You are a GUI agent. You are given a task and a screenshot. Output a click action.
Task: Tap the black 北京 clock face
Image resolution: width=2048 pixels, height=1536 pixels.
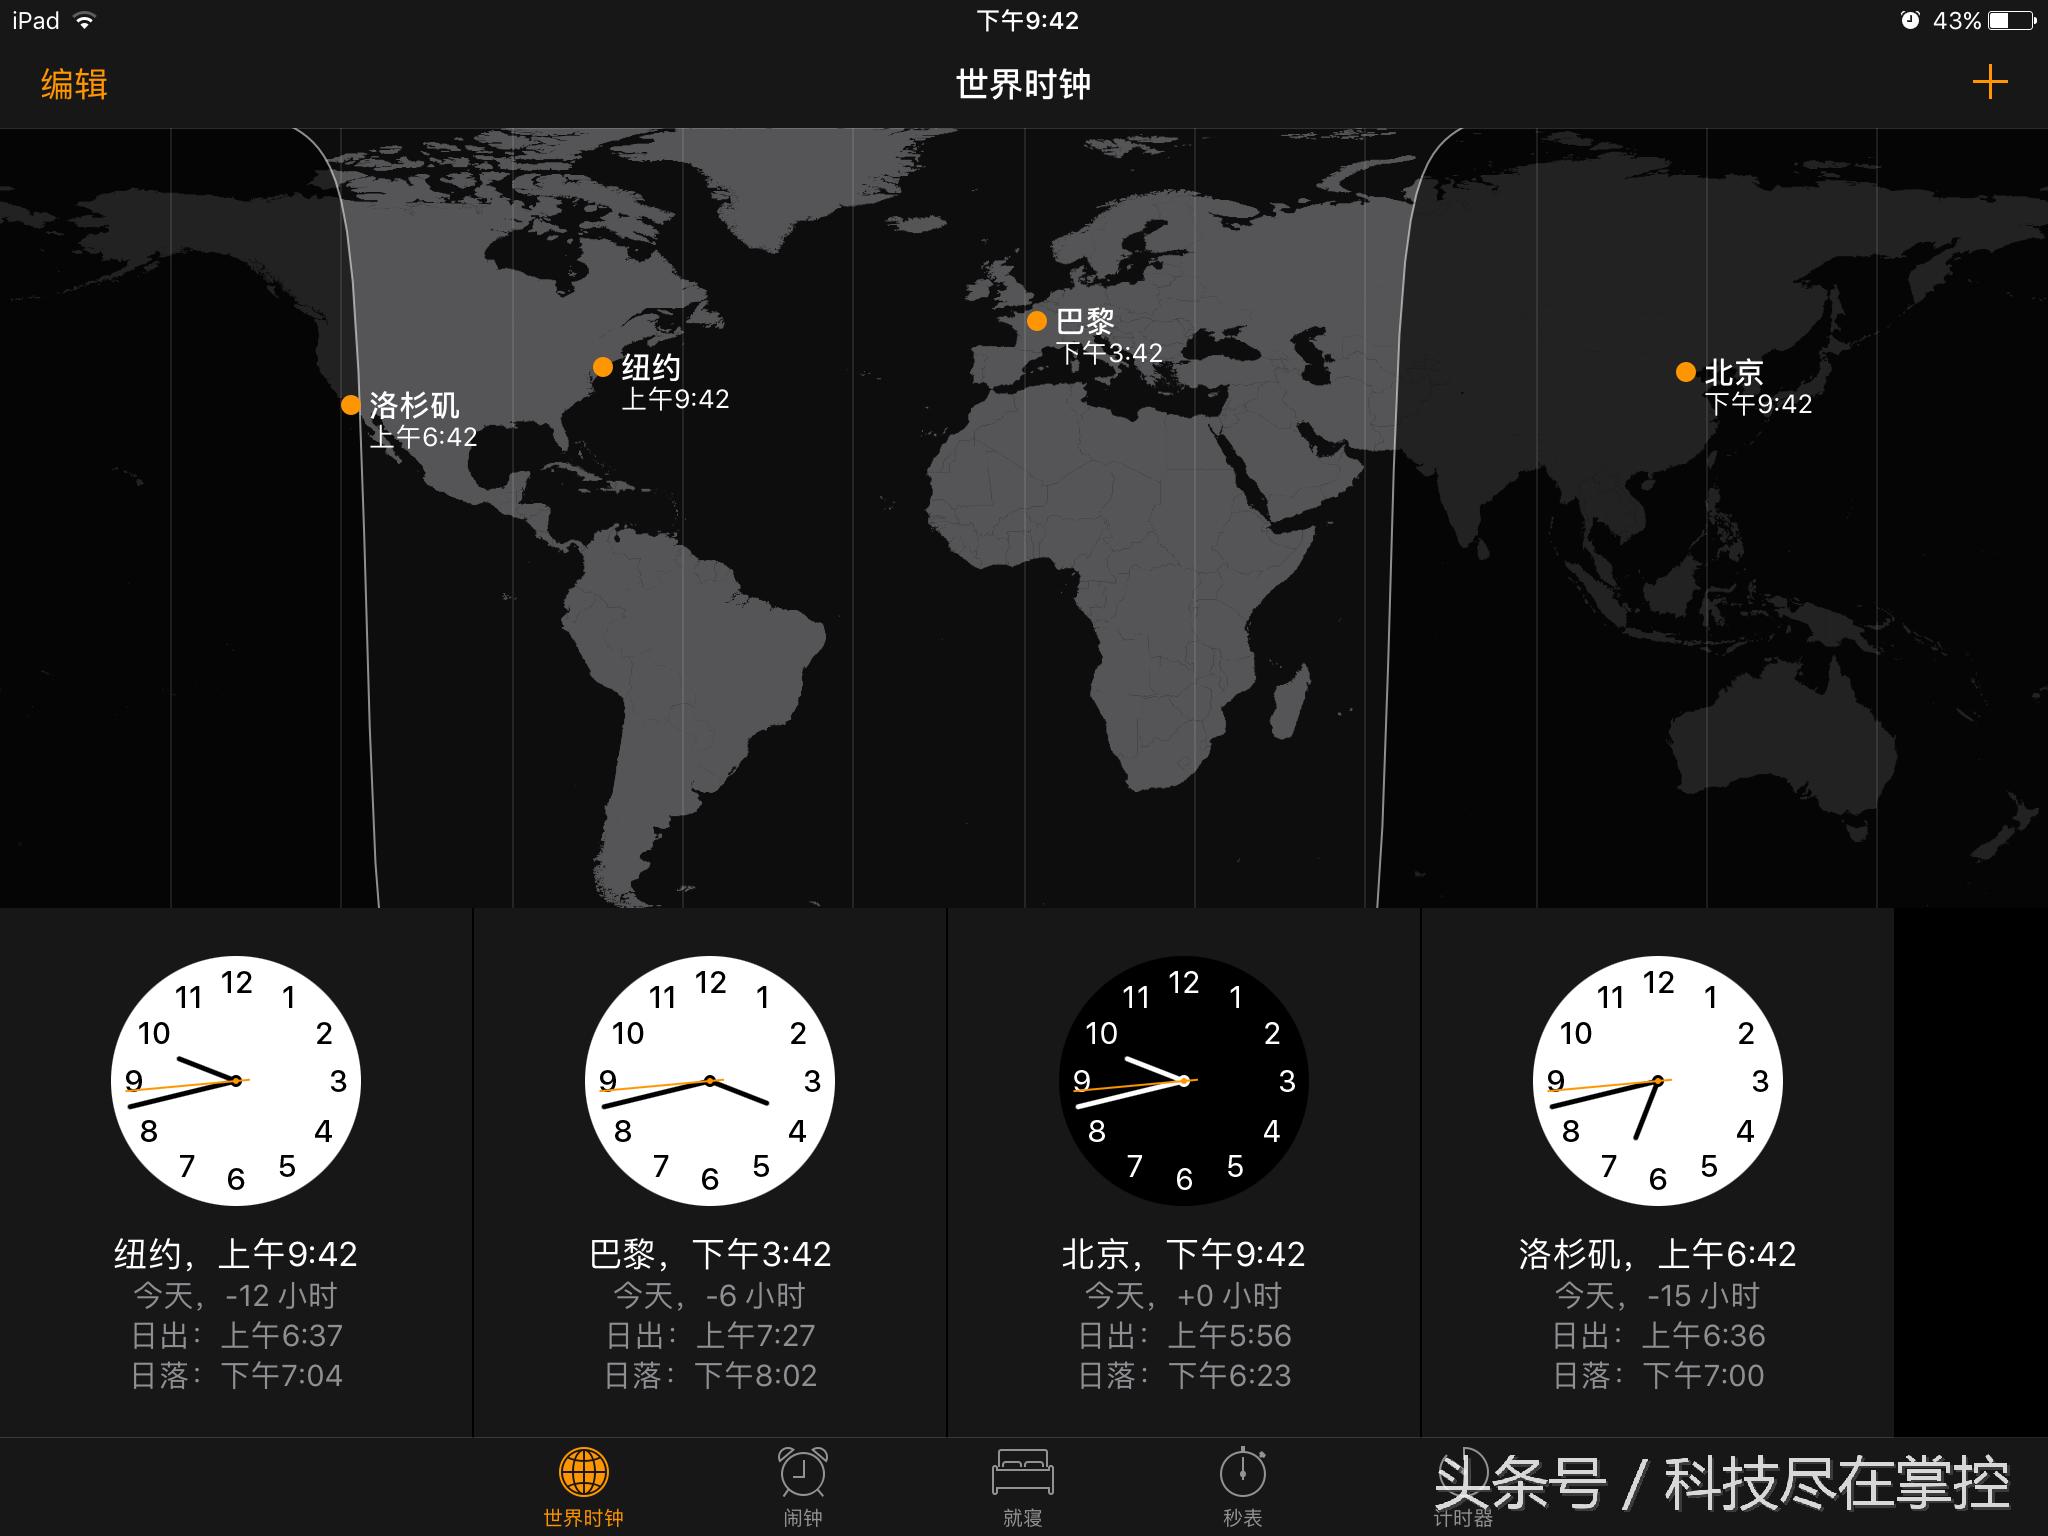[x=1184, y=1081]
